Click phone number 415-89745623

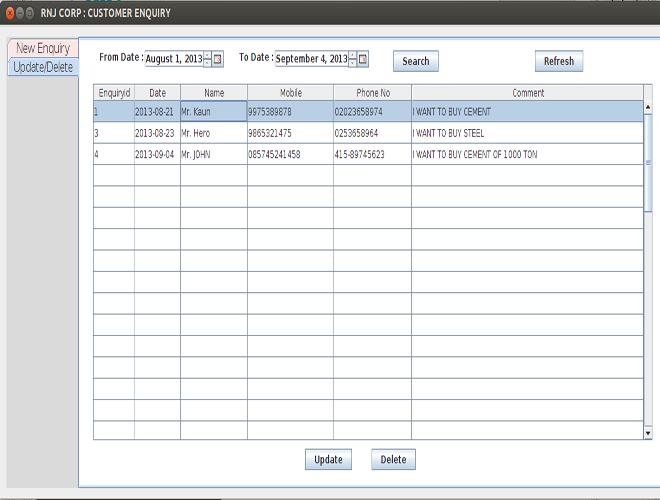[x=373, y=154]
